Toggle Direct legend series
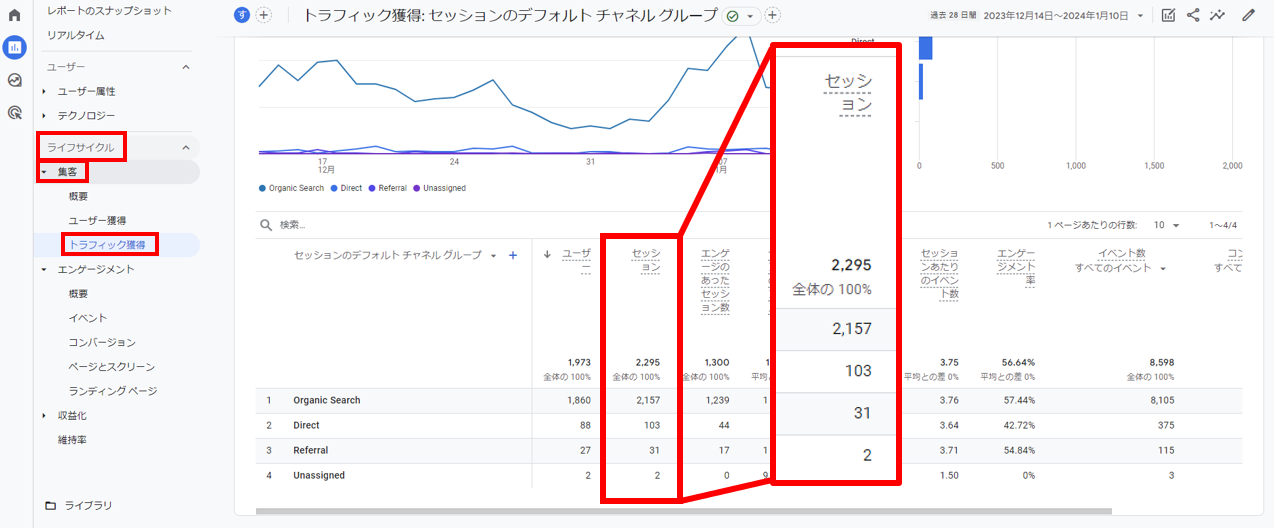 coord(346,188)
